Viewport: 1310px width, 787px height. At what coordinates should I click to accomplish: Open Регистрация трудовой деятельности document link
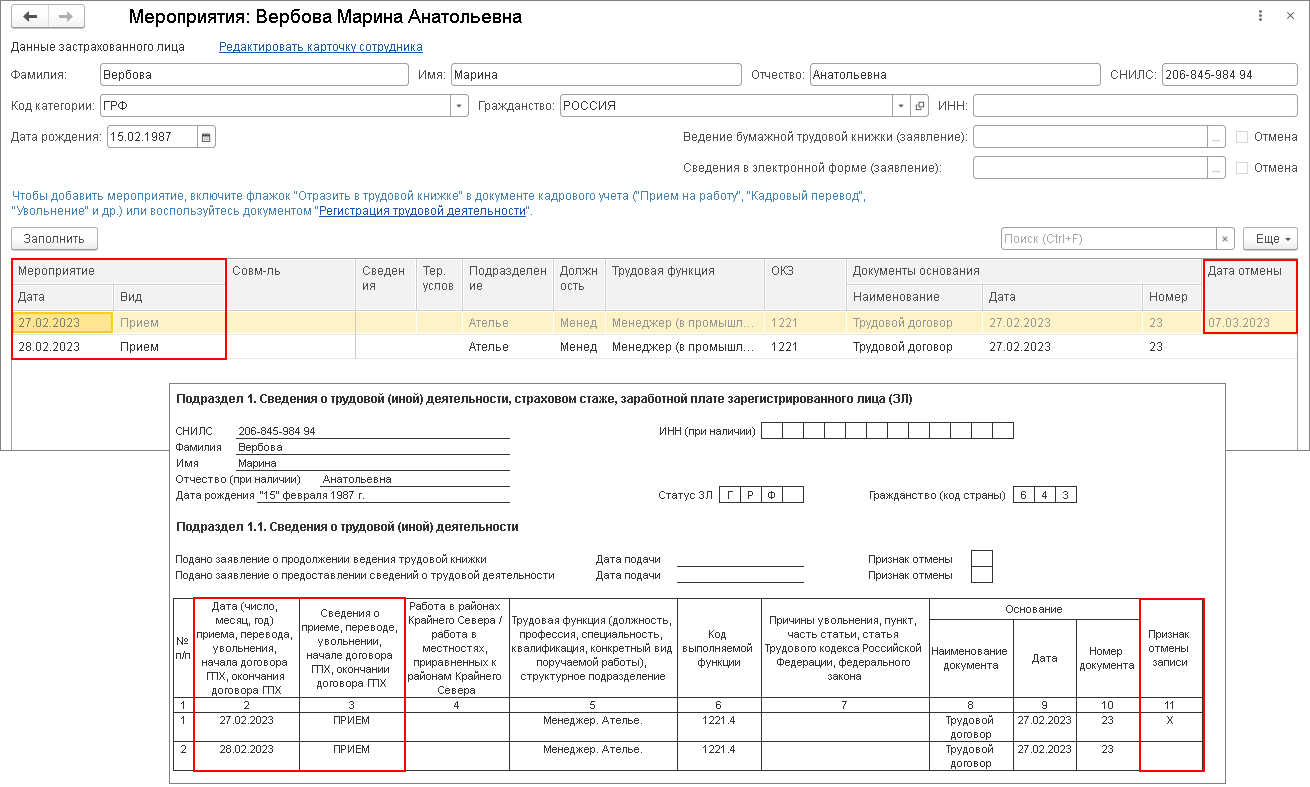click(x=422, y=211)
